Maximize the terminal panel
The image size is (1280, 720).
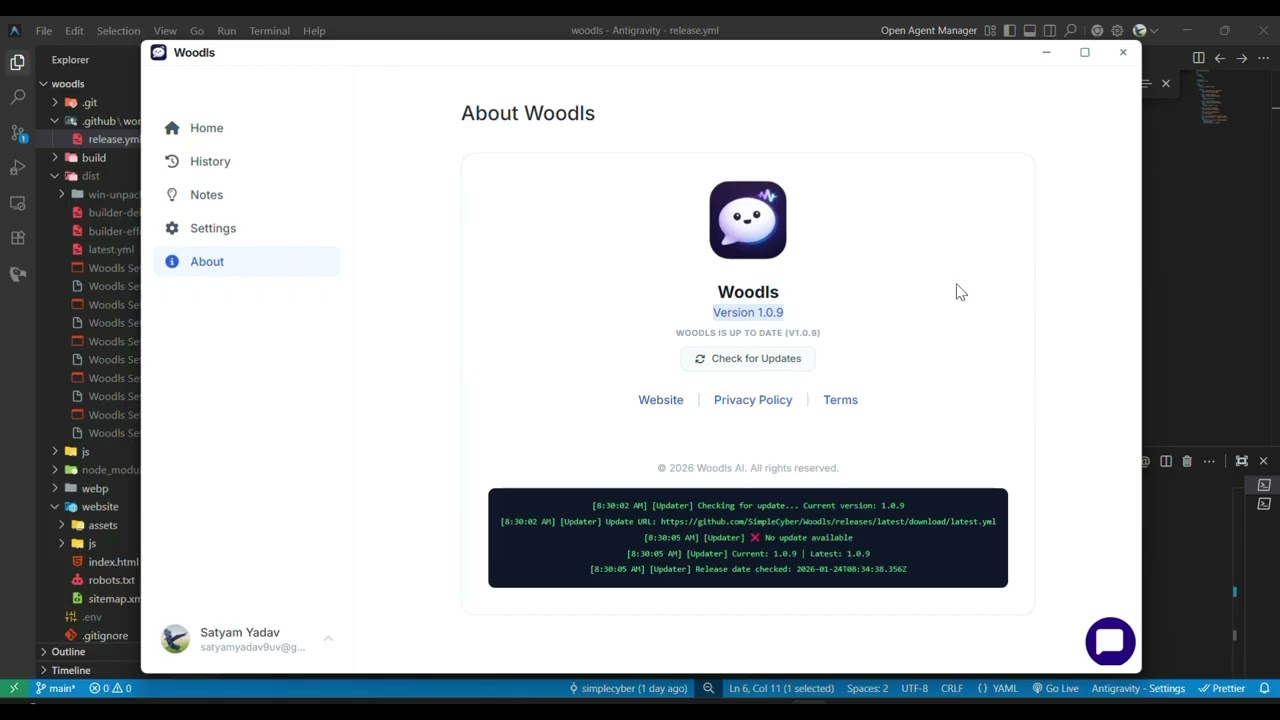pyautogui.click(x=1241, y=461)
